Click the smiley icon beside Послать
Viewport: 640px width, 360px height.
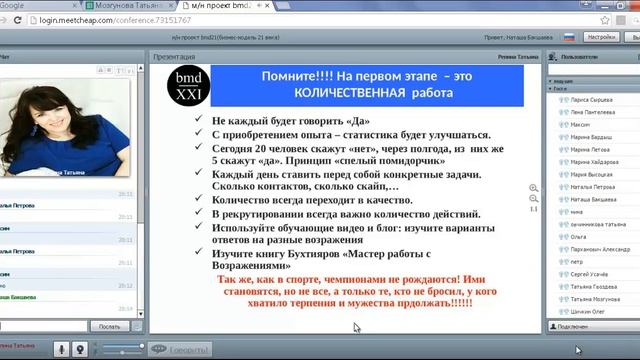point(137,326)
